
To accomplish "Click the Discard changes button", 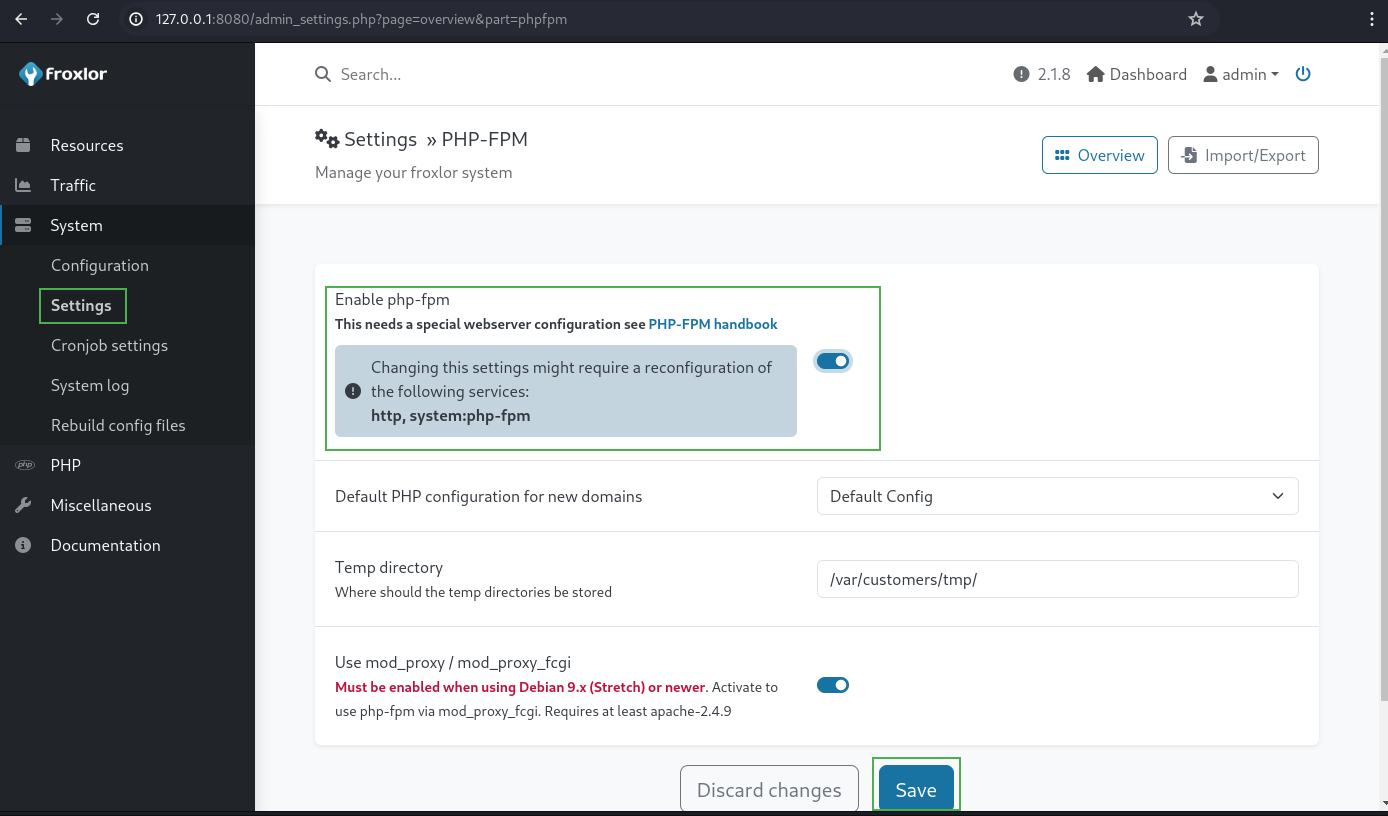I will pyautogui.click(x=769, y=789).
